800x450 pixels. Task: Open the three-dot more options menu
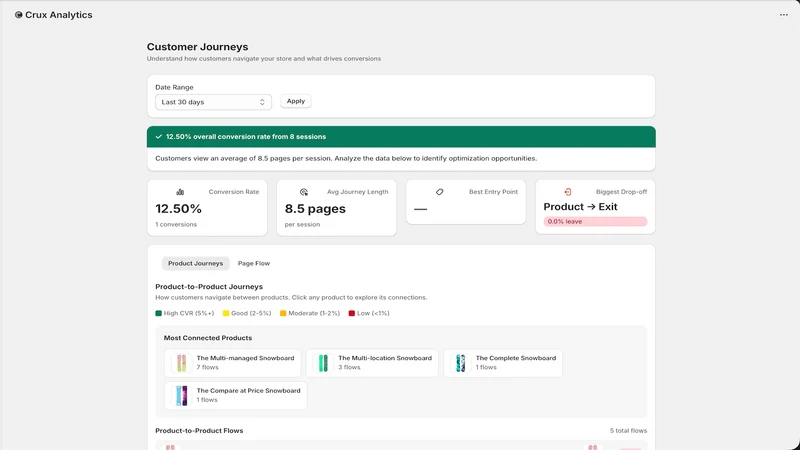(x=784, y=15)
